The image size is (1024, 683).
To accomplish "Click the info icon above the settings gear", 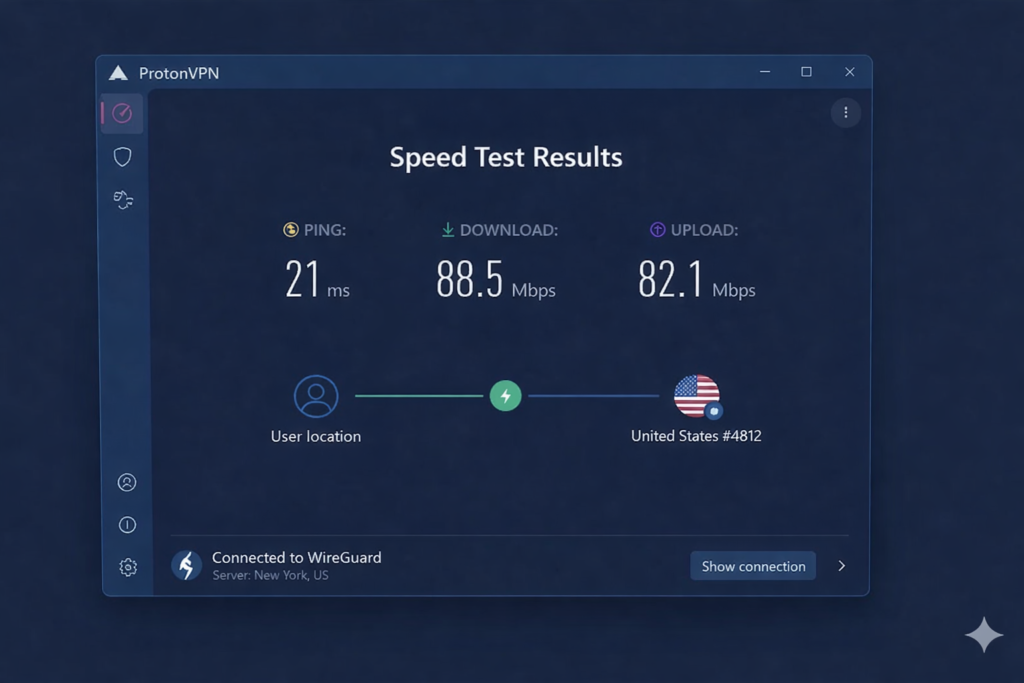I will pos(126,524).
